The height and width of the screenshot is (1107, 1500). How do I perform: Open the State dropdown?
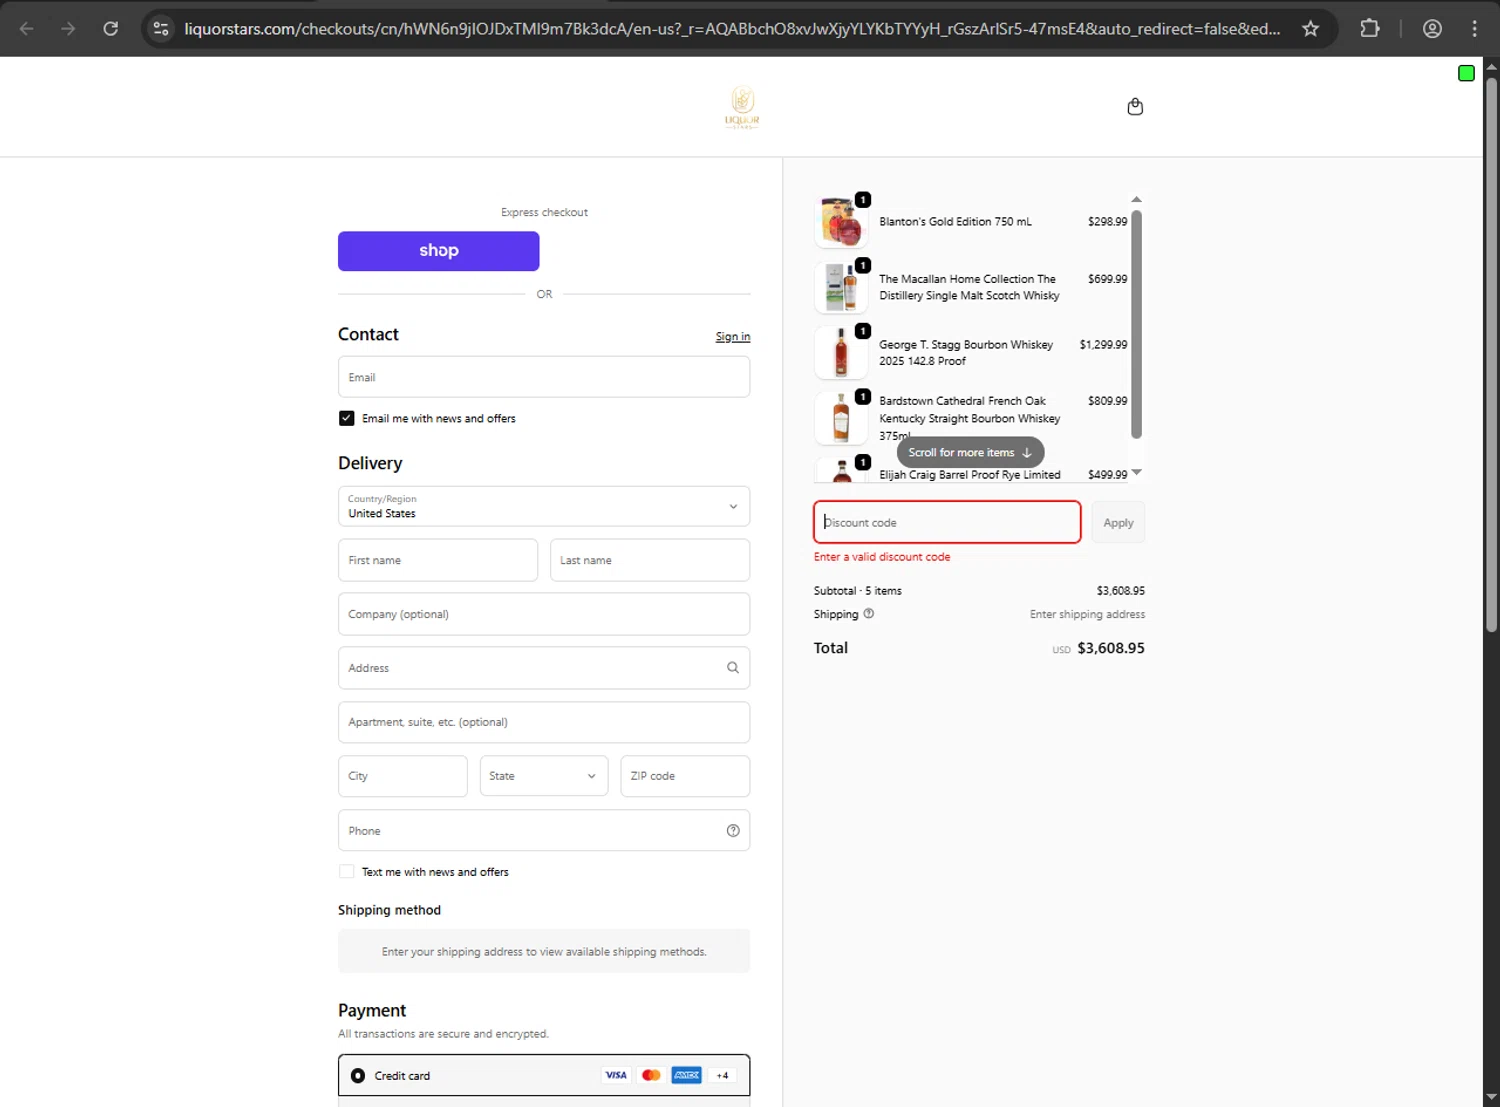(x=544, y=776)
